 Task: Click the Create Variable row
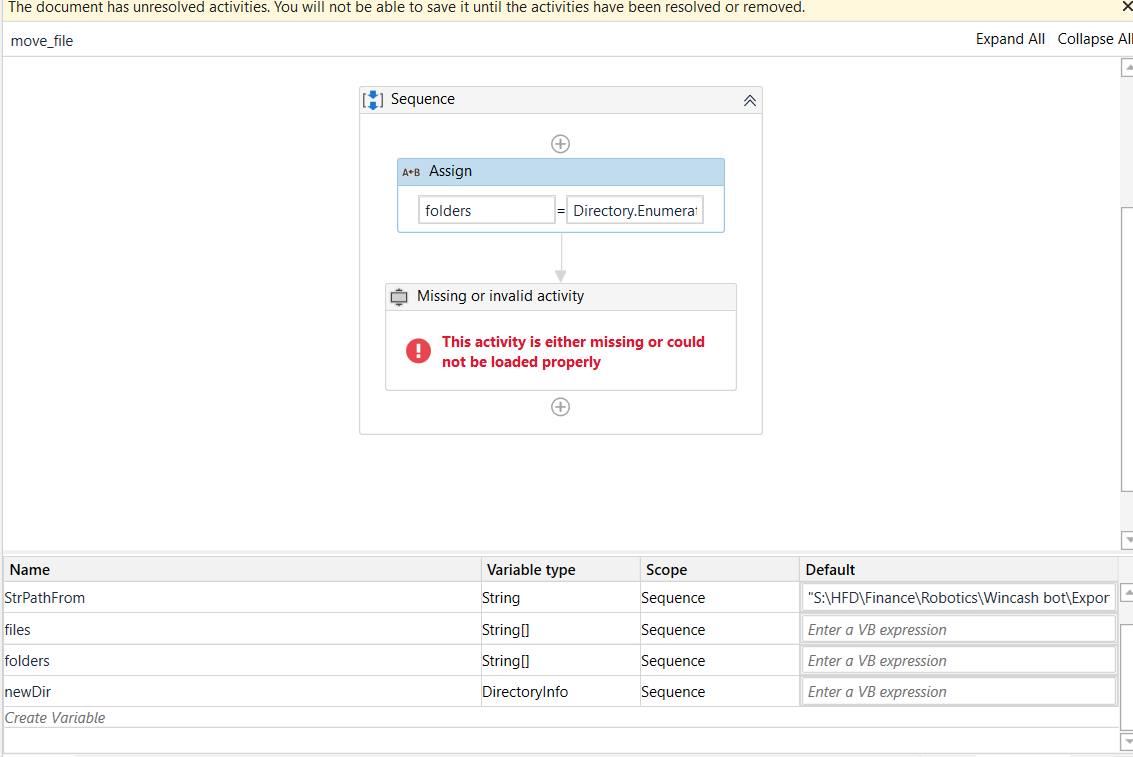55,718
